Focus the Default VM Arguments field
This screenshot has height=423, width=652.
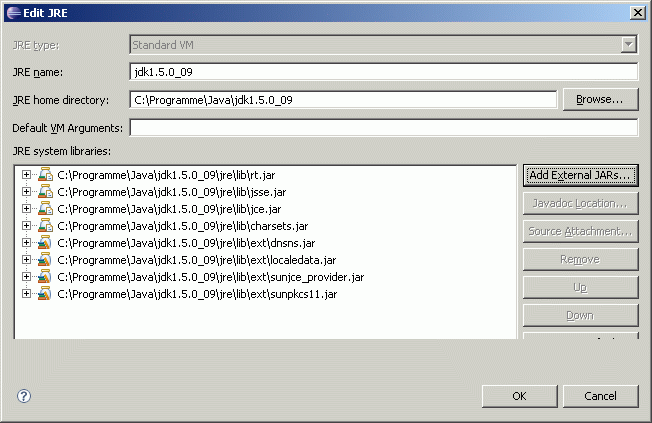(383, 128)
